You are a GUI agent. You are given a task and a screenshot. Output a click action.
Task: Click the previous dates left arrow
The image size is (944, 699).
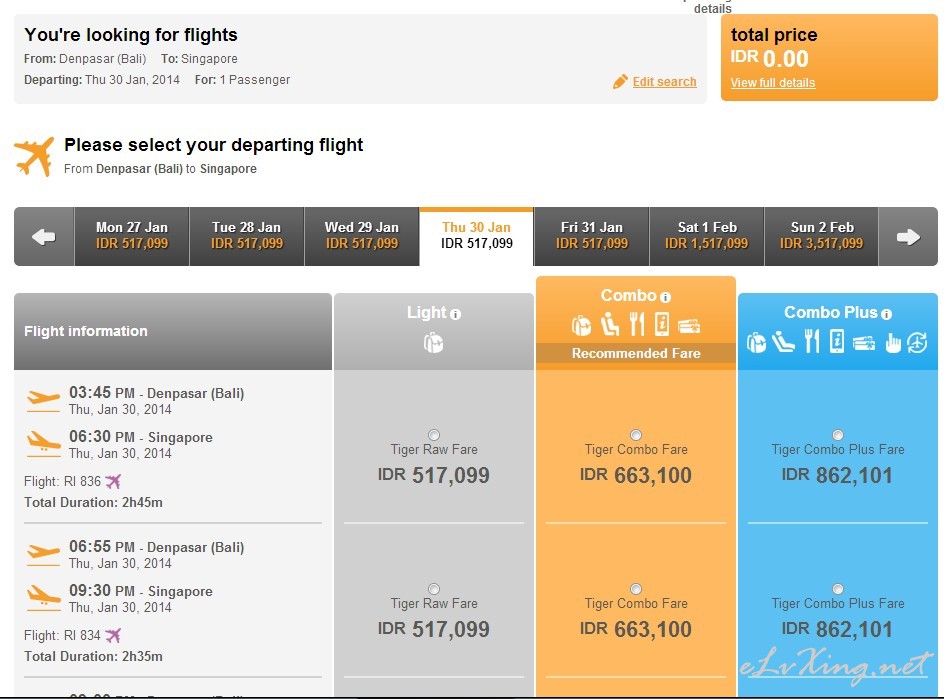click(44, 237)
